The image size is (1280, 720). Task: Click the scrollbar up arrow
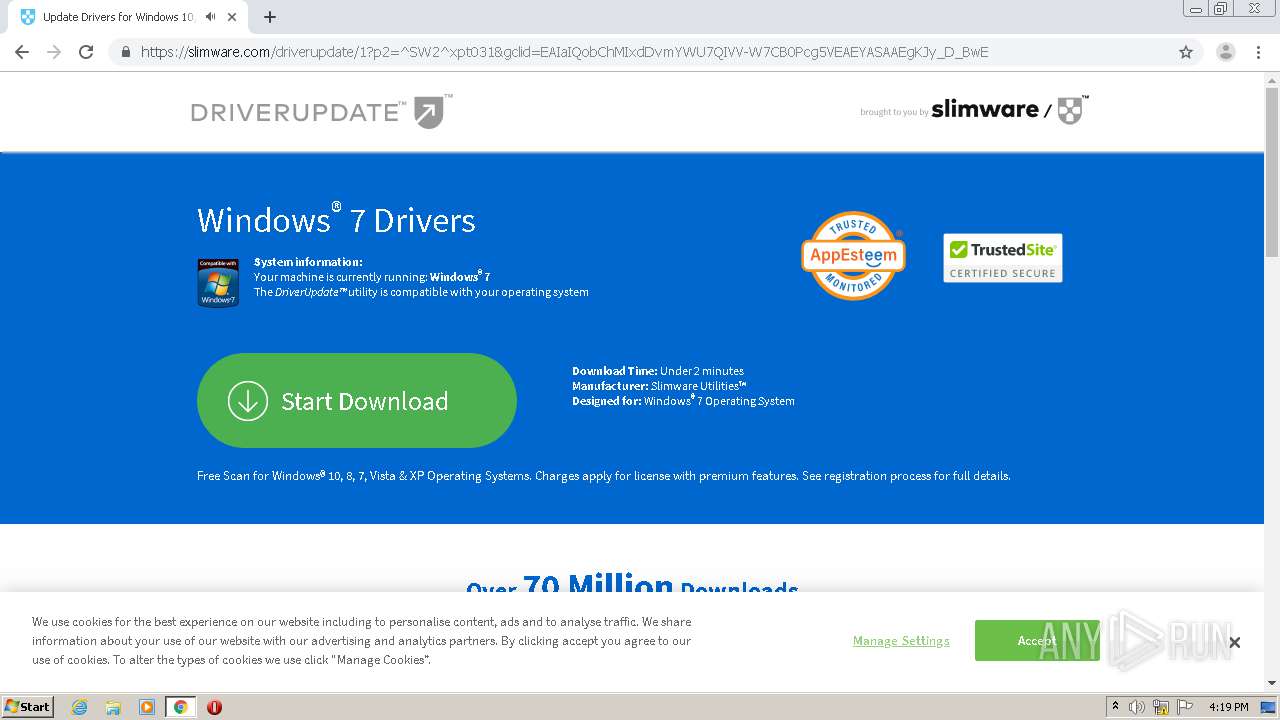point(1272,80)
